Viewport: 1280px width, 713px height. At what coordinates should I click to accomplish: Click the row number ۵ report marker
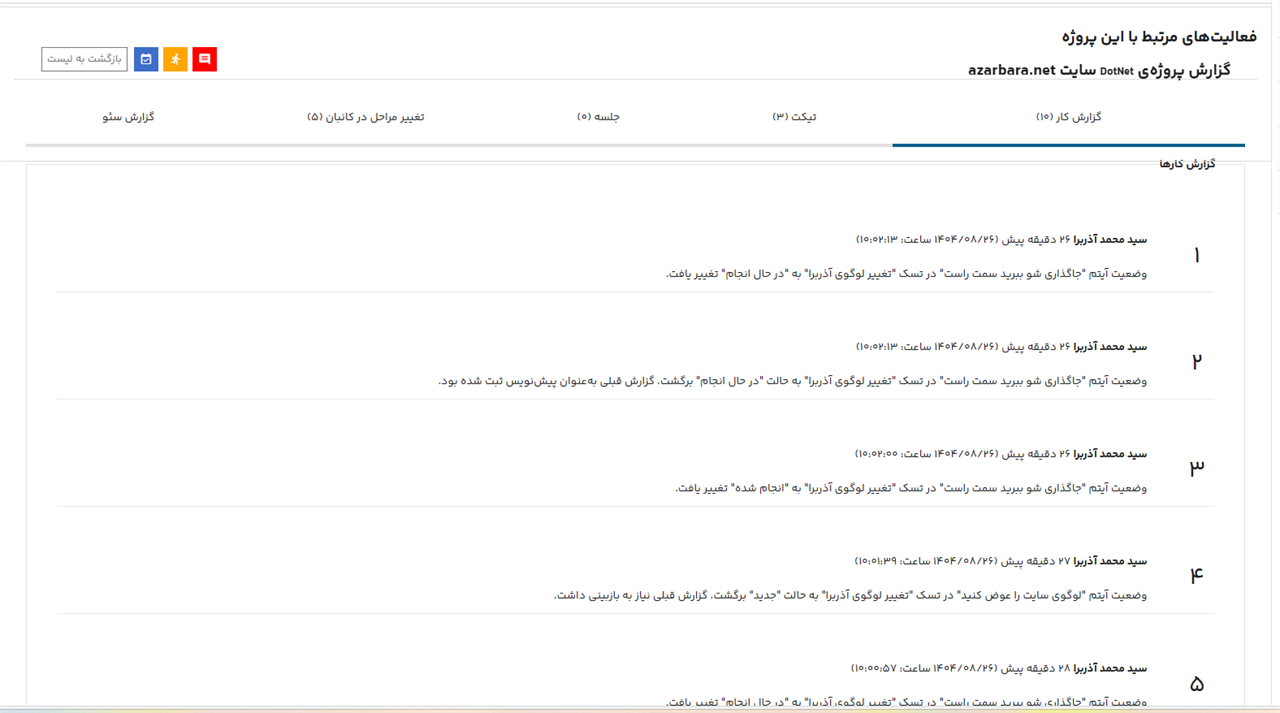point(1196,684)
